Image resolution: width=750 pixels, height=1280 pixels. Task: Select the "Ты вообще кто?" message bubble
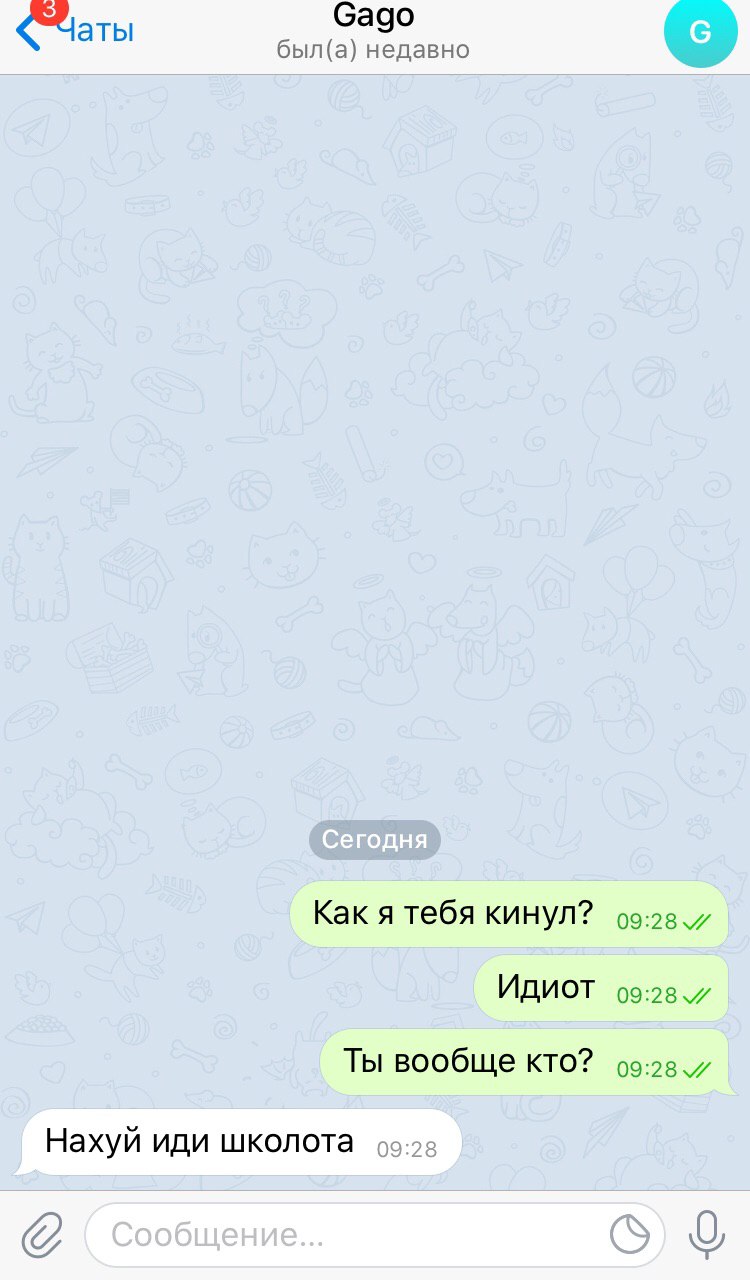click(x=524, y=1062)
